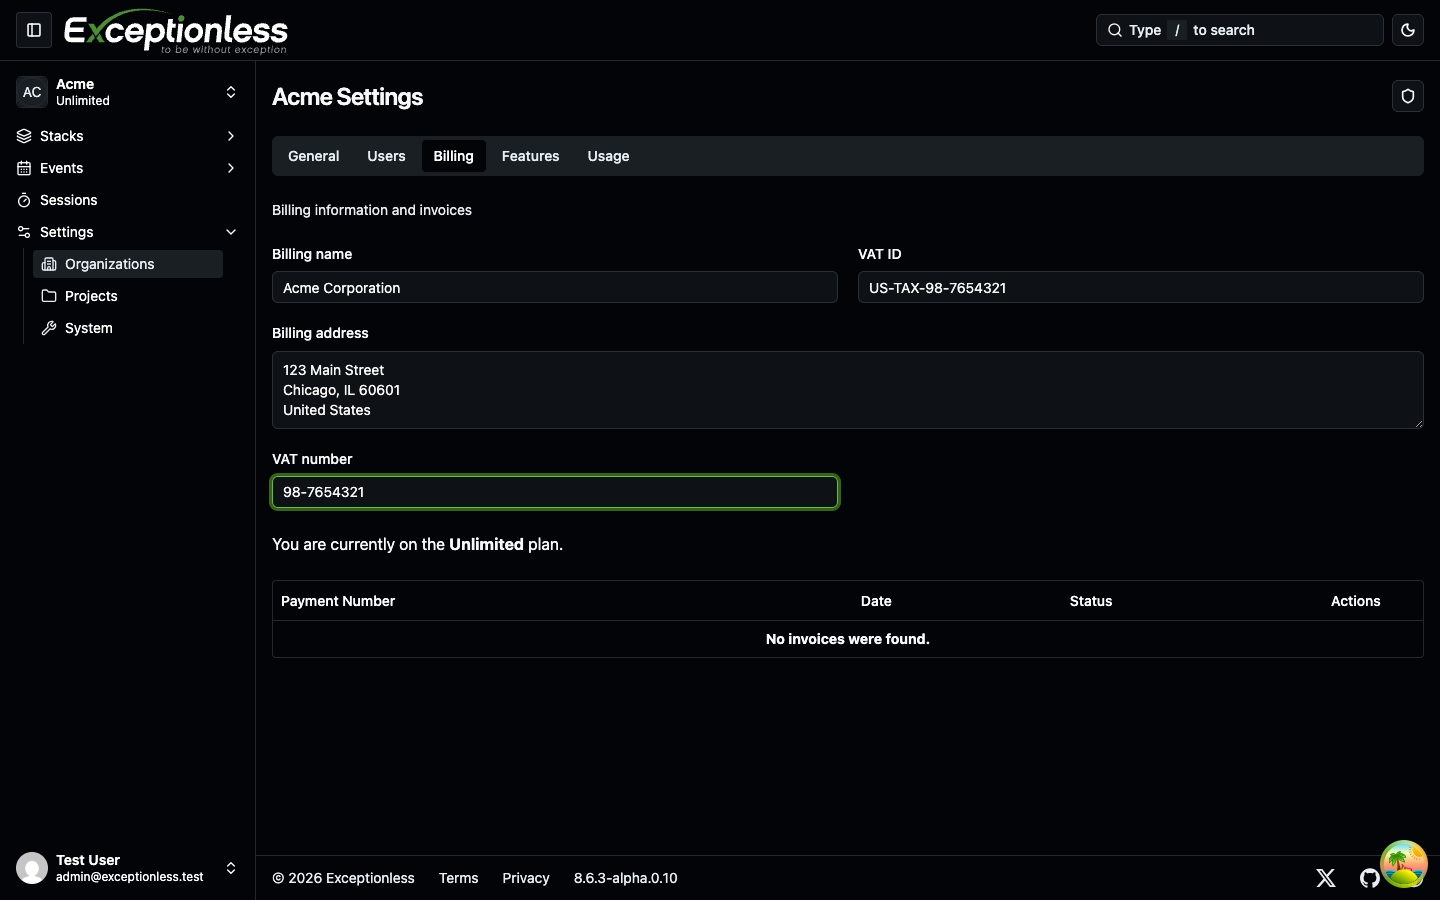
Task: Expand the Stacks menu chevron
Action: [x=231, y=136]
